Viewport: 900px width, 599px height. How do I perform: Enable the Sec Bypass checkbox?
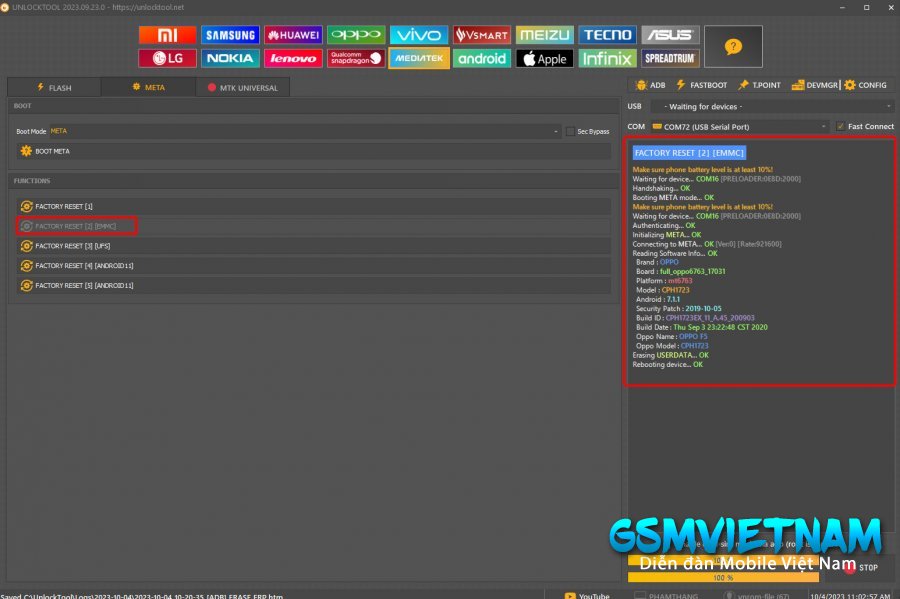tap(570, 131)
